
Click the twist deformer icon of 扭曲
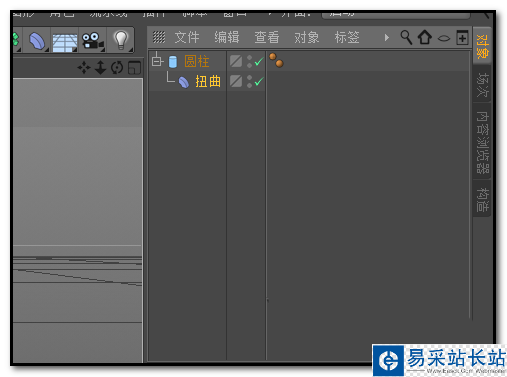pyautogui.click(x=184, y=82)
